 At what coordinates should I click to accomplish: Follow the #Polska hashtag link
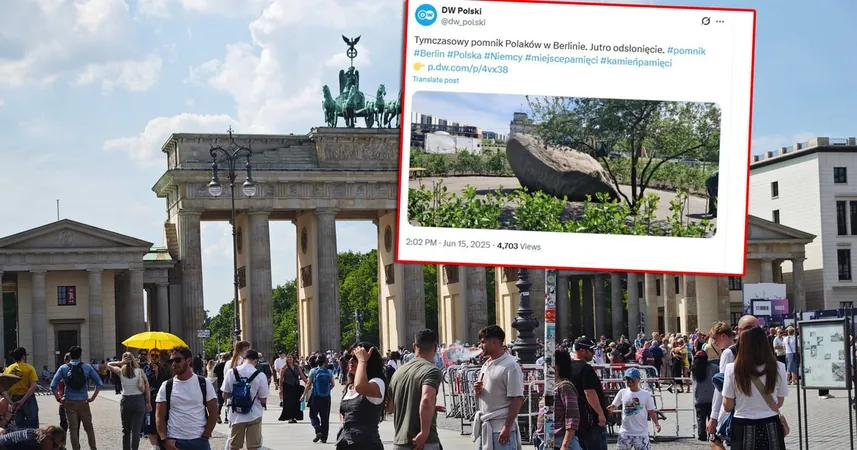coord(464,55)
